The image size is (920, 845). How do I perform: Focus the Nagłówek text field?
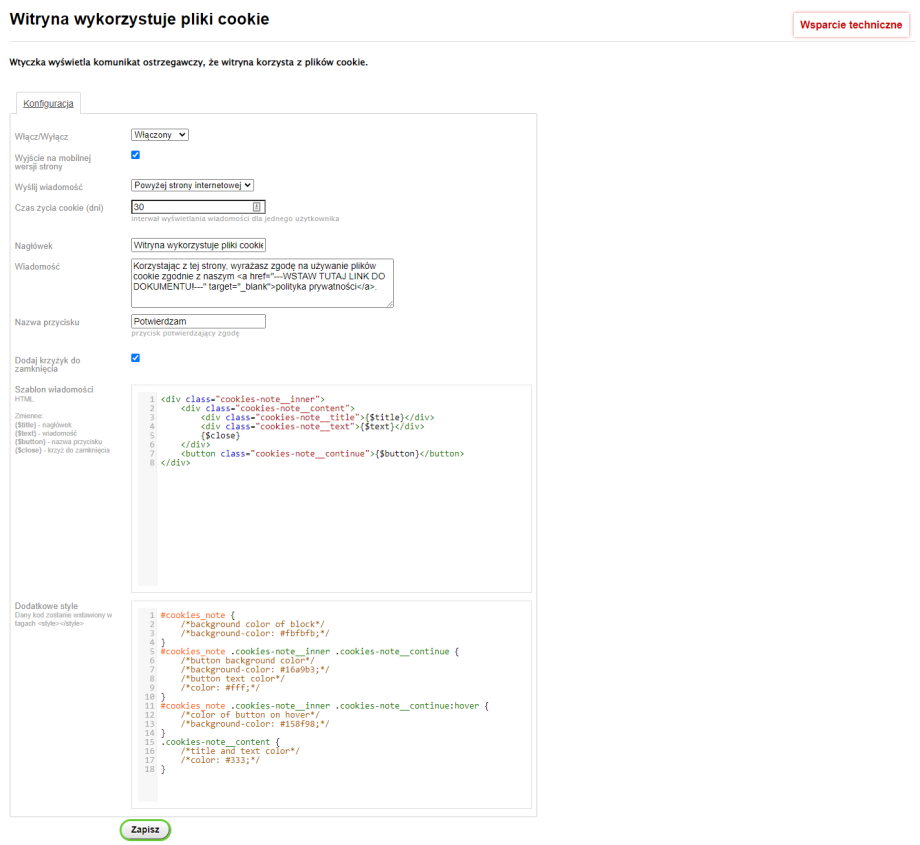[198, 245]
